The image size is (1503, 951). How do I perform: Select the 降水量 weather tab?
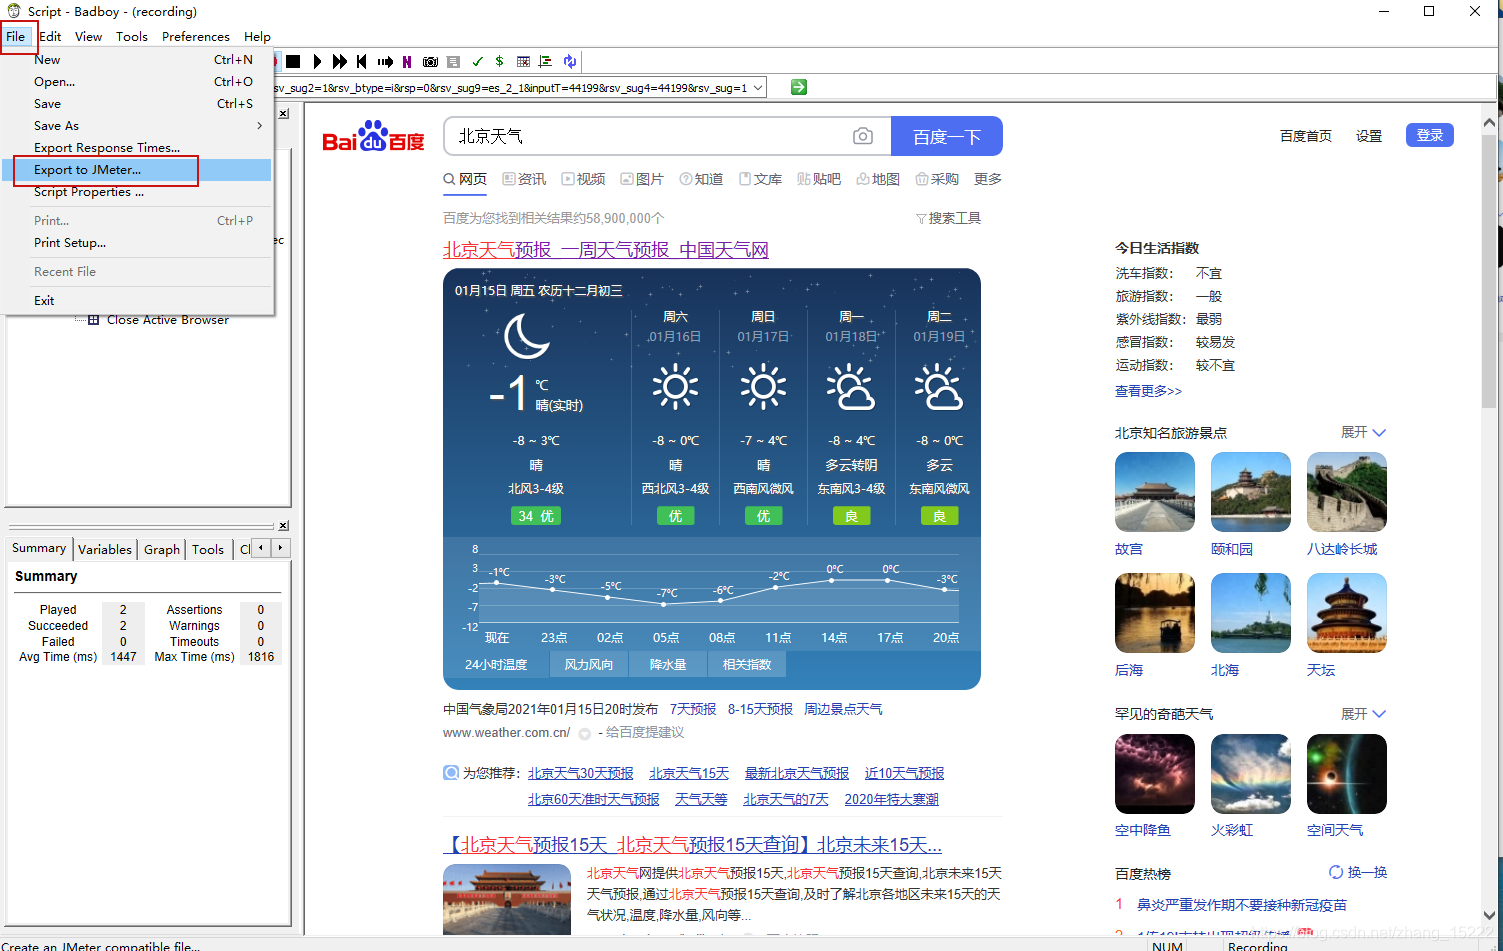668,664
